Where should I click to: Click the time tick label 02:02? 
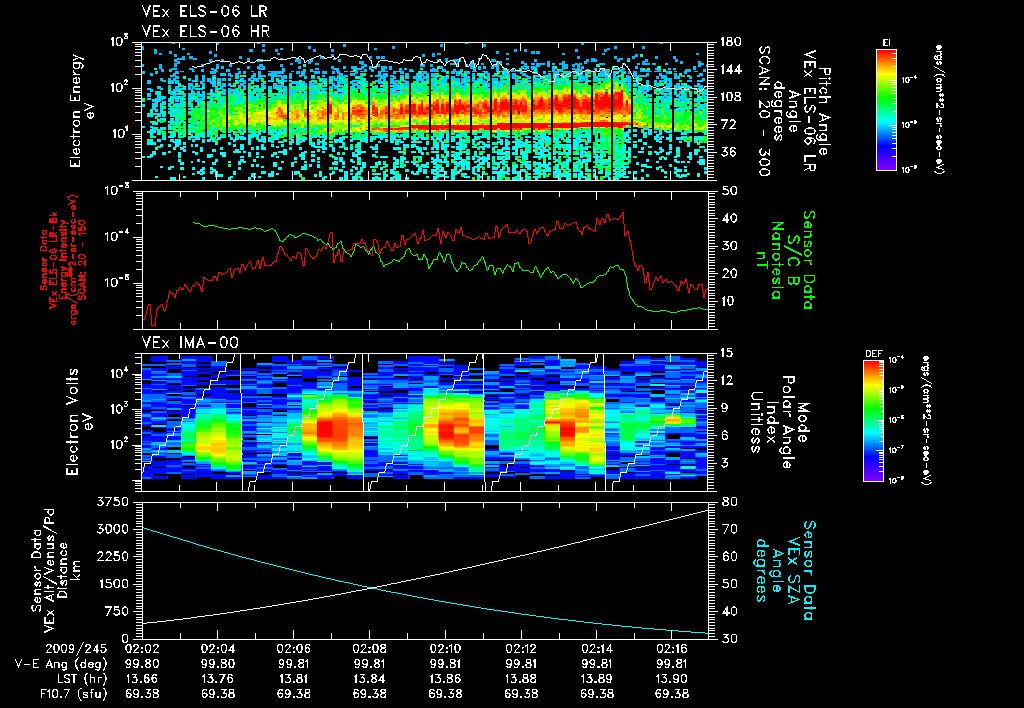142,649
